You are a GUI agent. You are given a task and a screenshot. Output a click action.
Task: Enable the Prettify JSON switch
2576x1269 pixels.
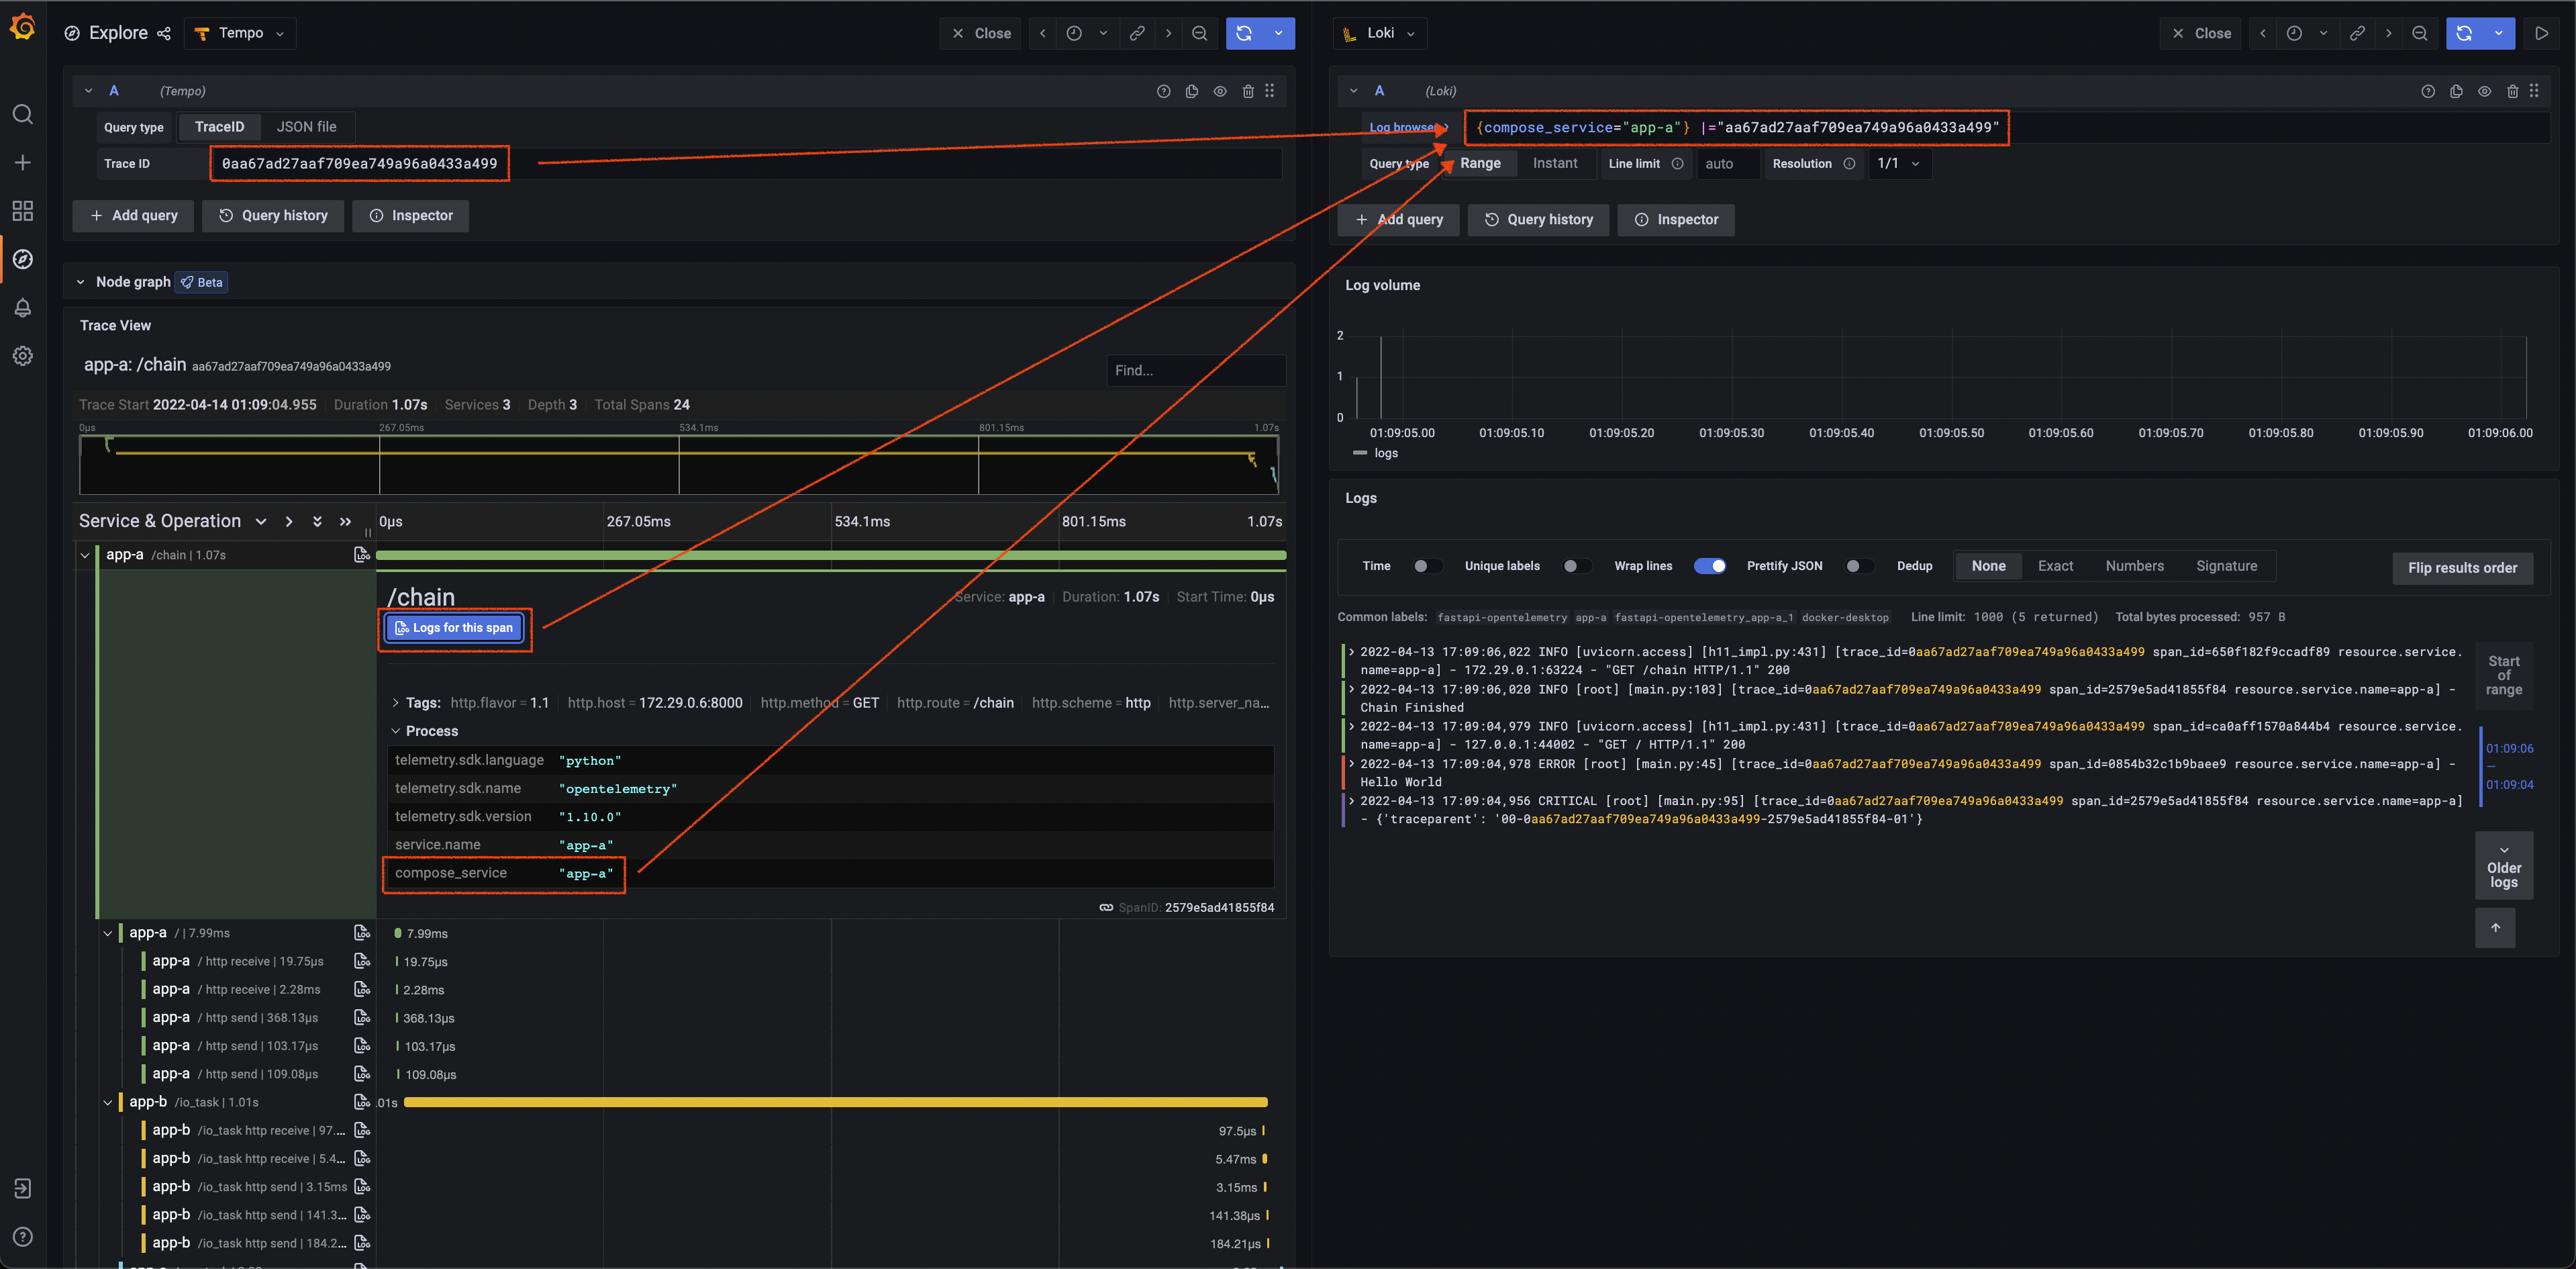coord(1859,566)
